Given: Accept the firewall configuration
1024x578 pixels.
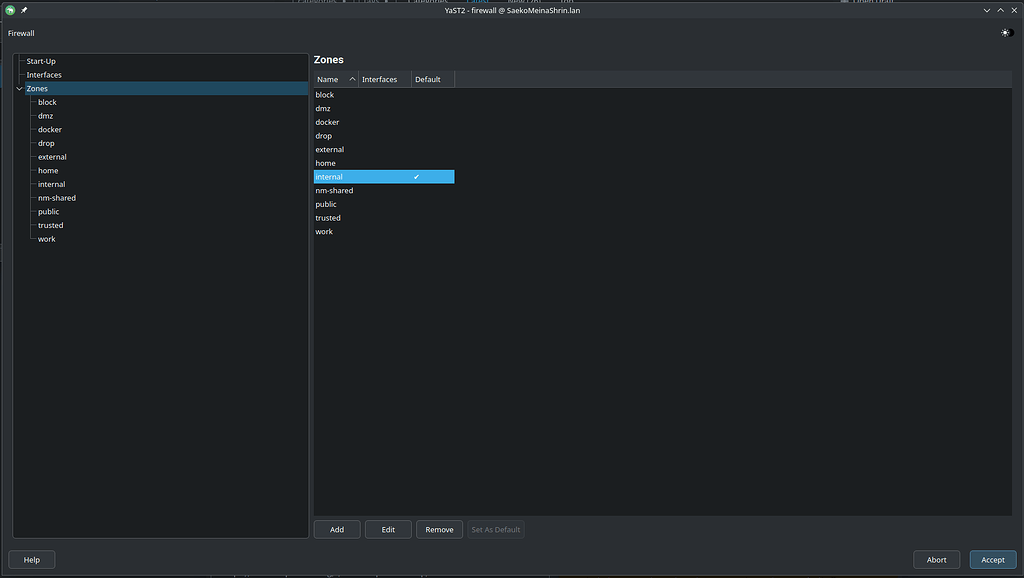Looking at the screenshot, I should tap(992, 559).
